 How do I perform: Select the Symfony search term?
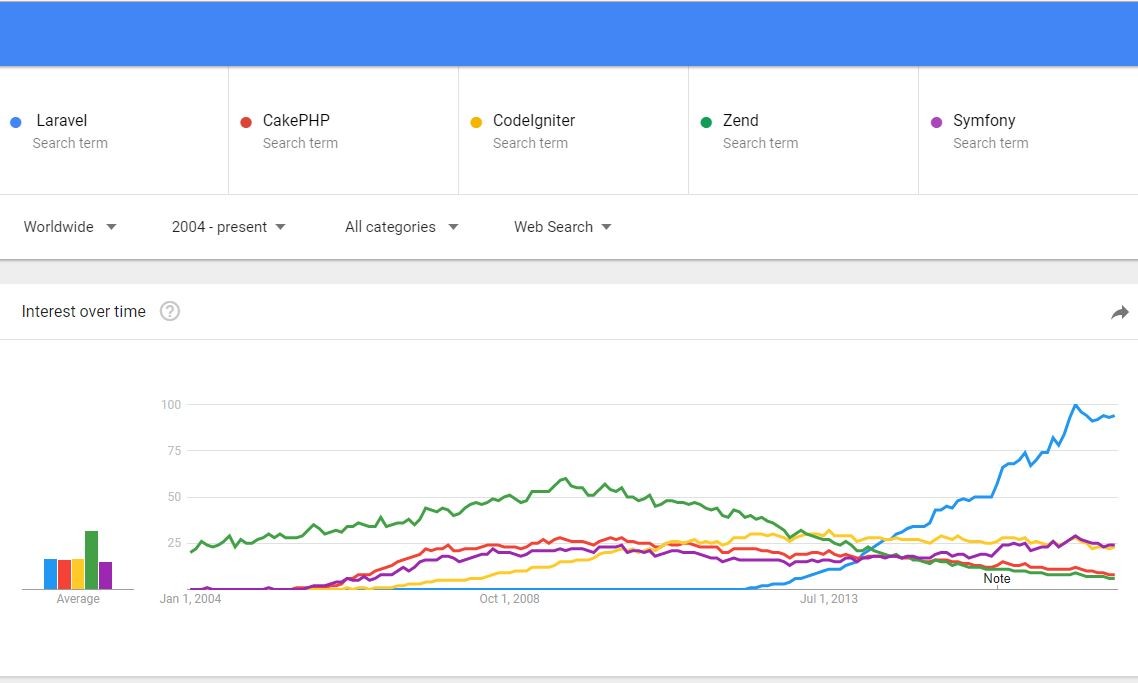coord(984,120)
